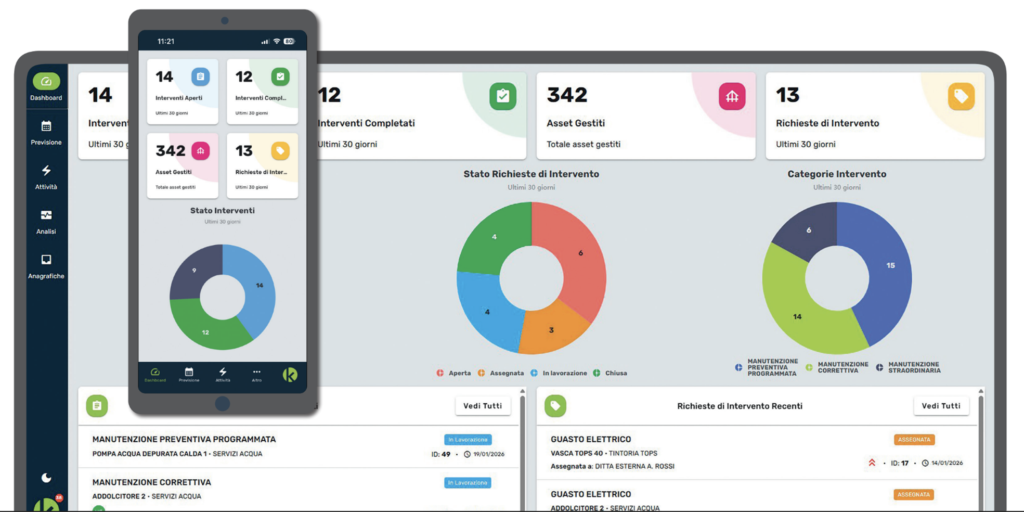Click the yellow Richieste di Intervento tag icon
The height and width of the screenshot is (512, 1024).
961,97
